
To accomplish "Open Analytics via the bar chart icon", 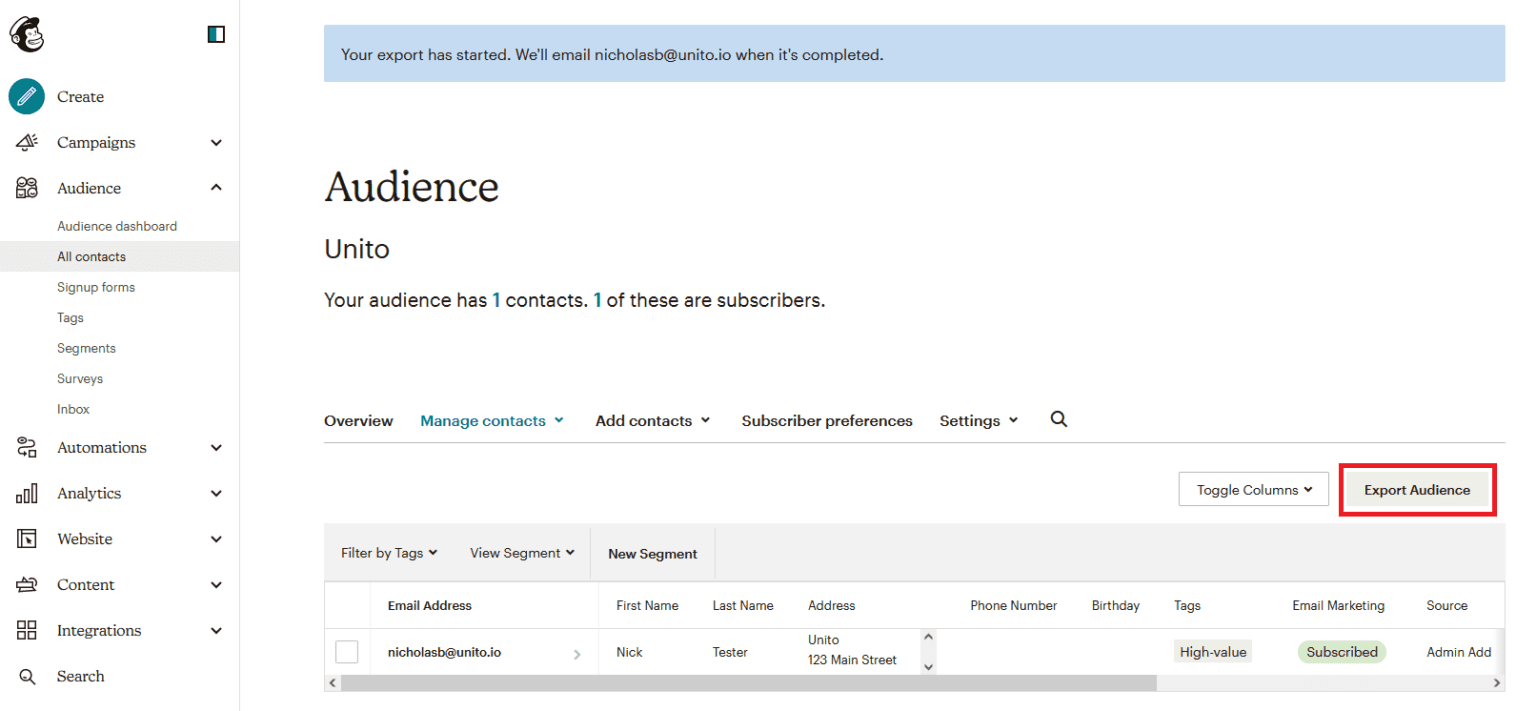I will [26, 493].
